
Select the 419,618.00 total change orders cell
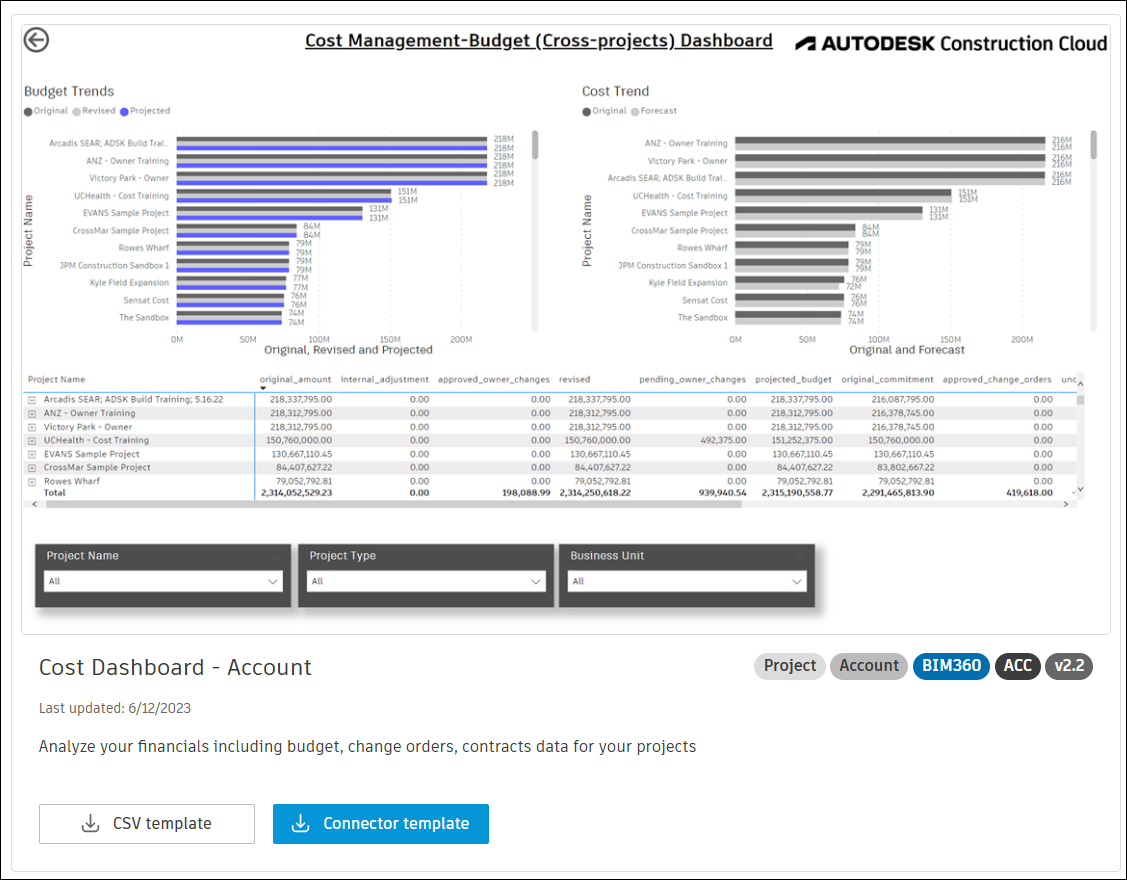[1029, 493]
